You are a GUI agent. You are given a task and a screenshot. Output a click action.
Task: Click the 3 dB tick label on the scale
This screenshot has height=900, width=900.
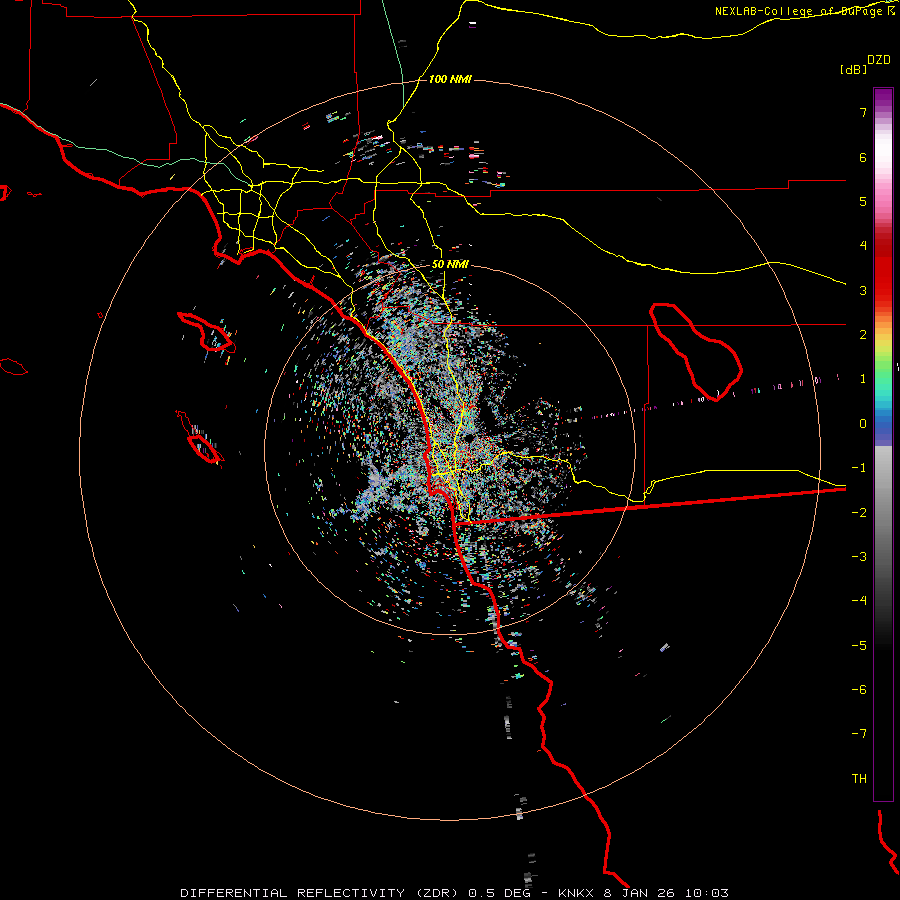[x=863, y=290]
